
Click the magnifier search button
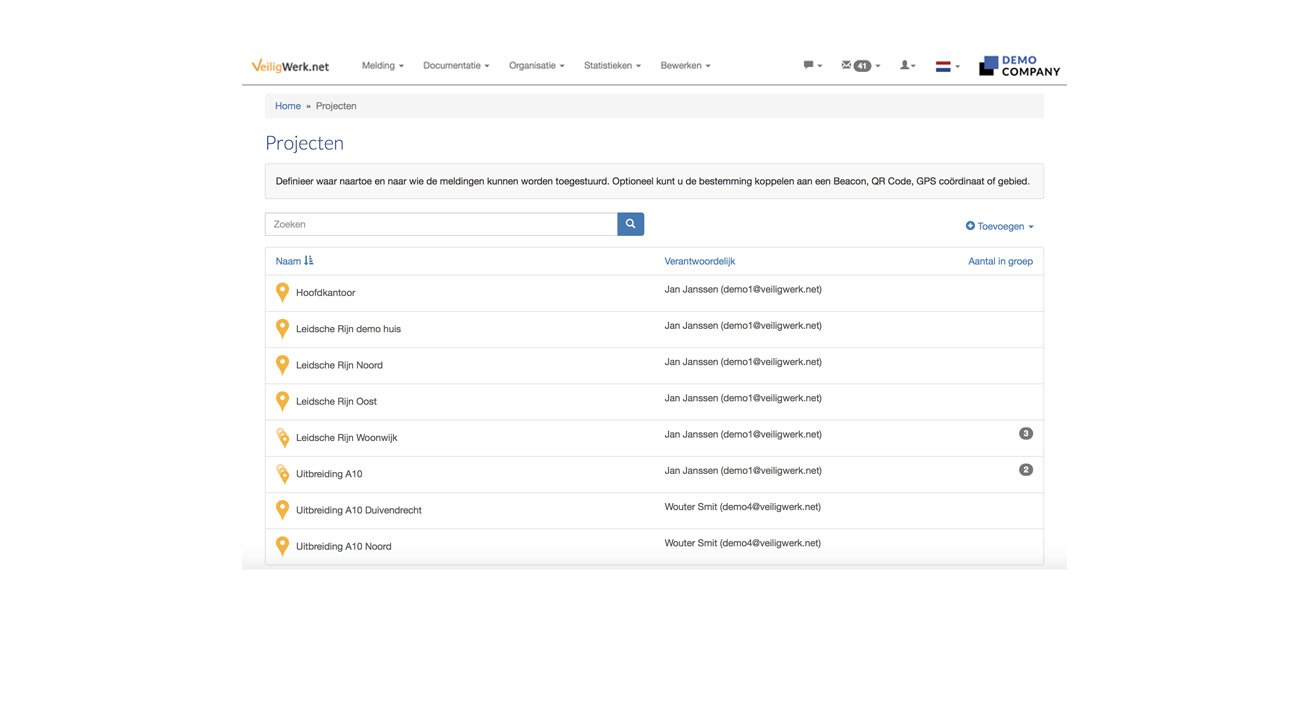point(630,224)
